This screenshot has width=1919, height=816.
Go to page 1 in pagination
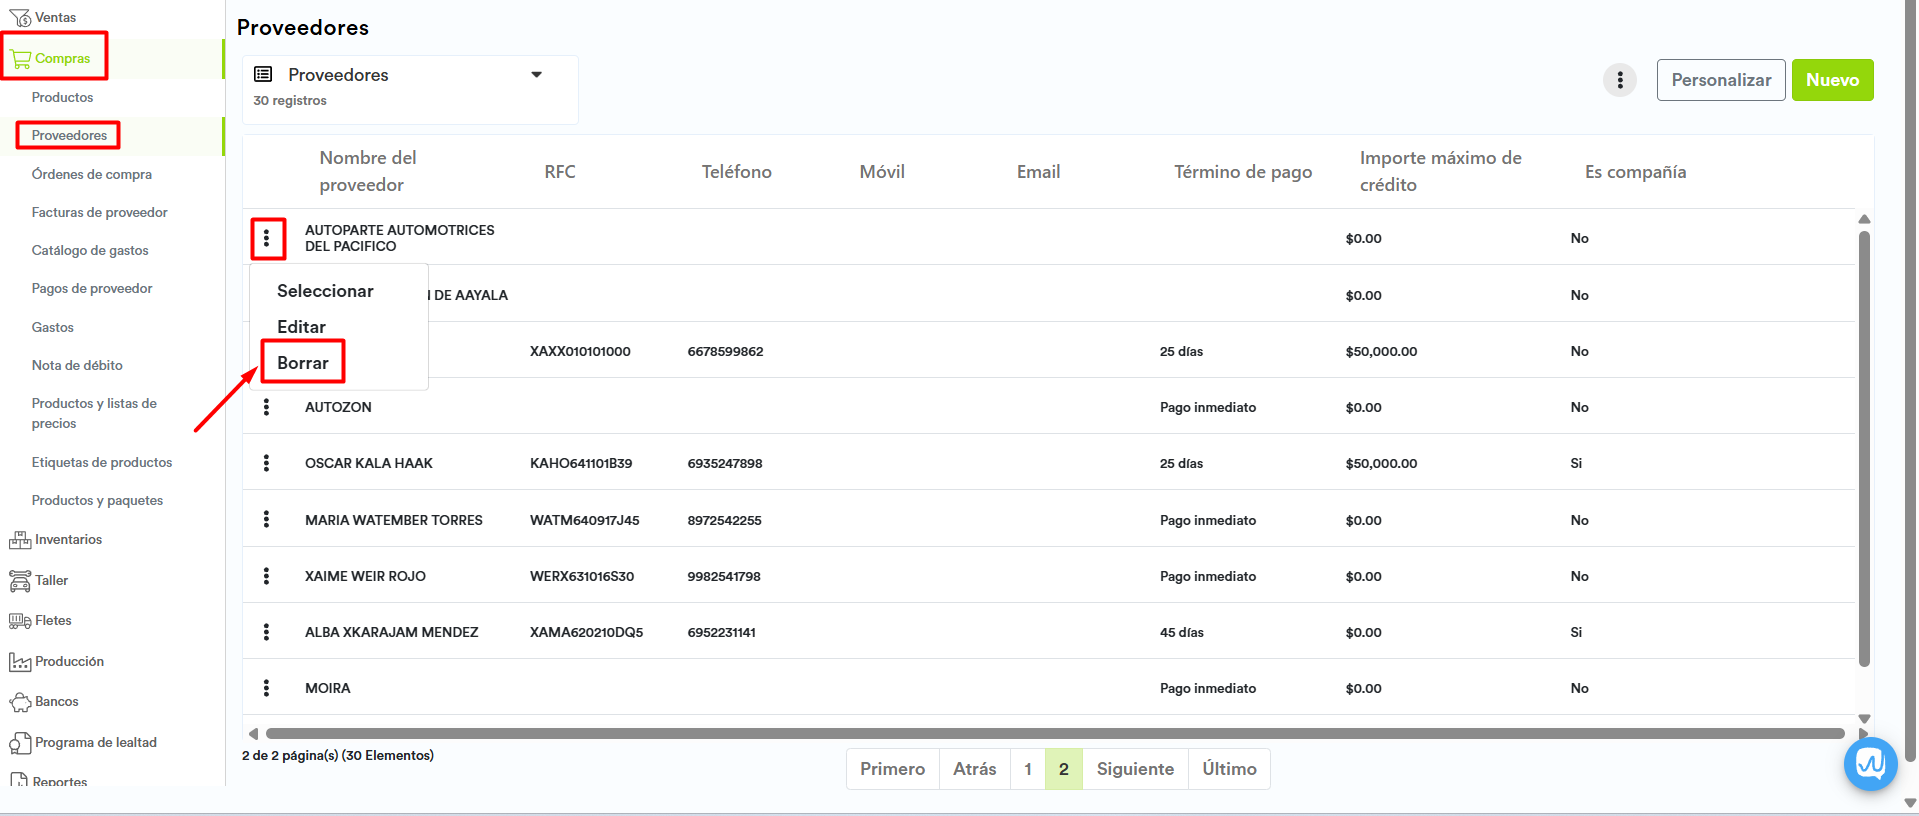coord(1027,769)
